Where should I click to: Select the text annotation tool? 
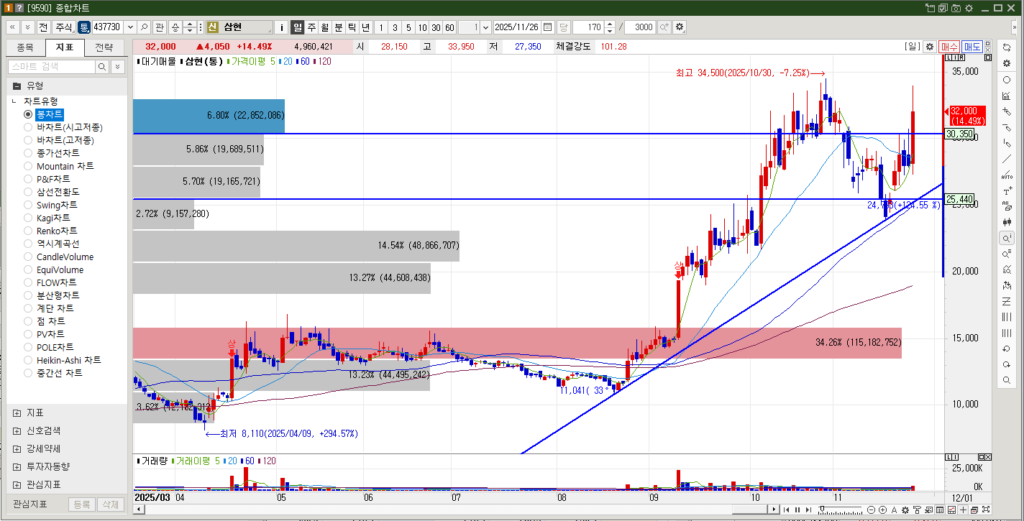[1005, 192]
